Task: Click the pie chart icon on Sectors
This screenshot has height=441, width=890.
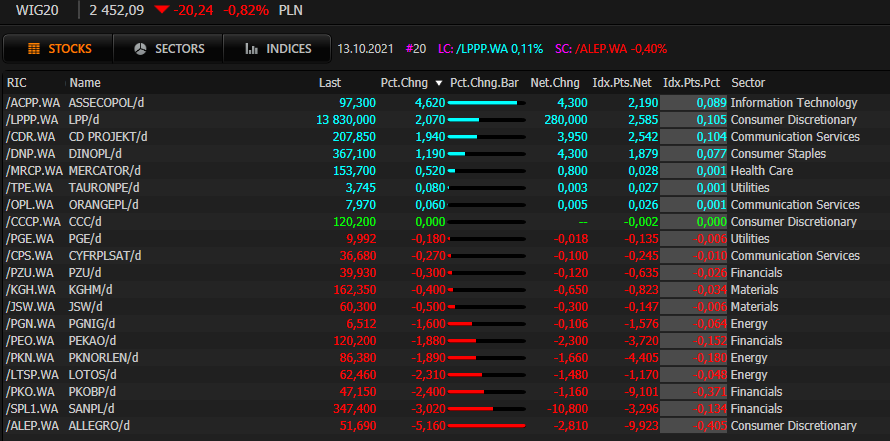Action: tap(141, 49)
